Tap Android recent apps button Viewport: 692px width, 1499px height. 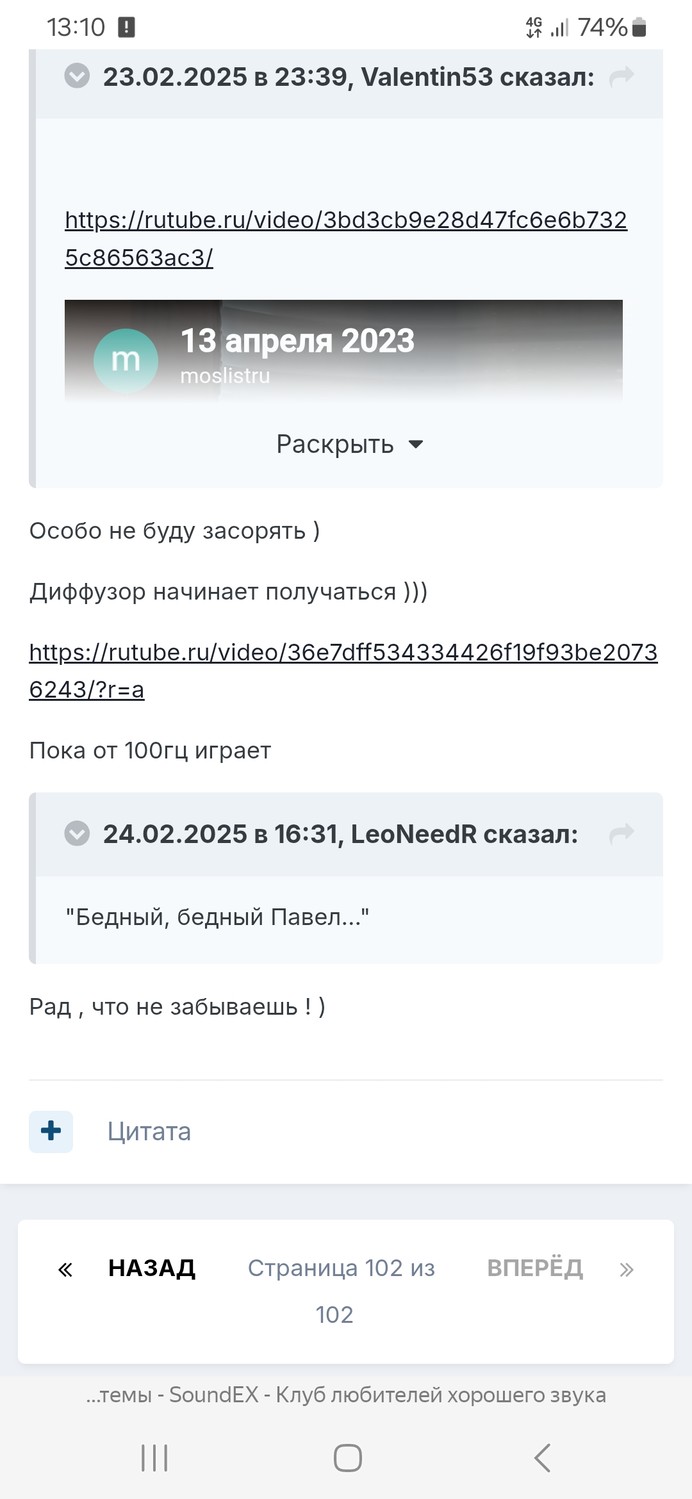point(154,1458)
